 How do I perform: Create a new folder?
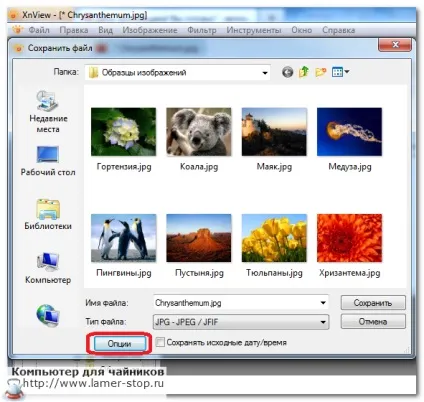(320, 72)
